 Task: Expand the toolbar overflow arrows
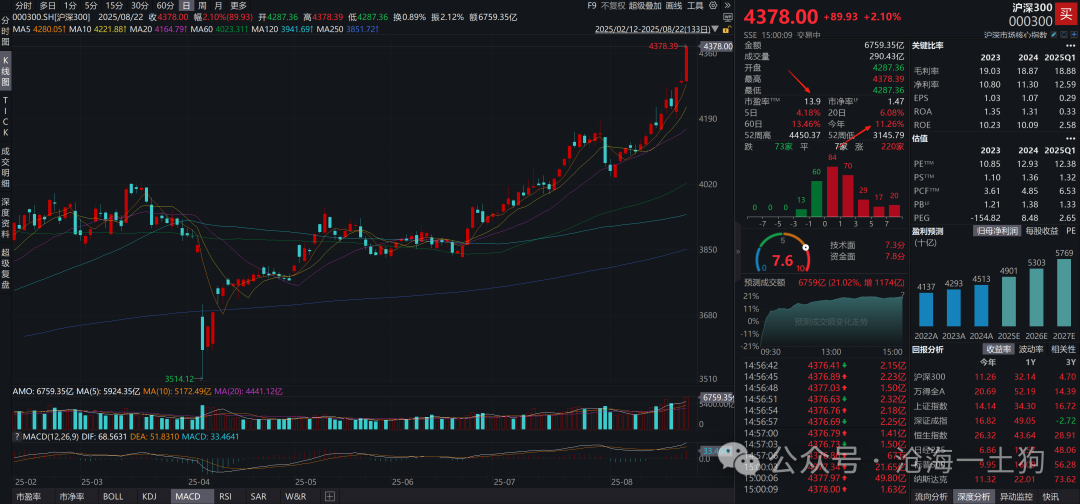[727, 5]
